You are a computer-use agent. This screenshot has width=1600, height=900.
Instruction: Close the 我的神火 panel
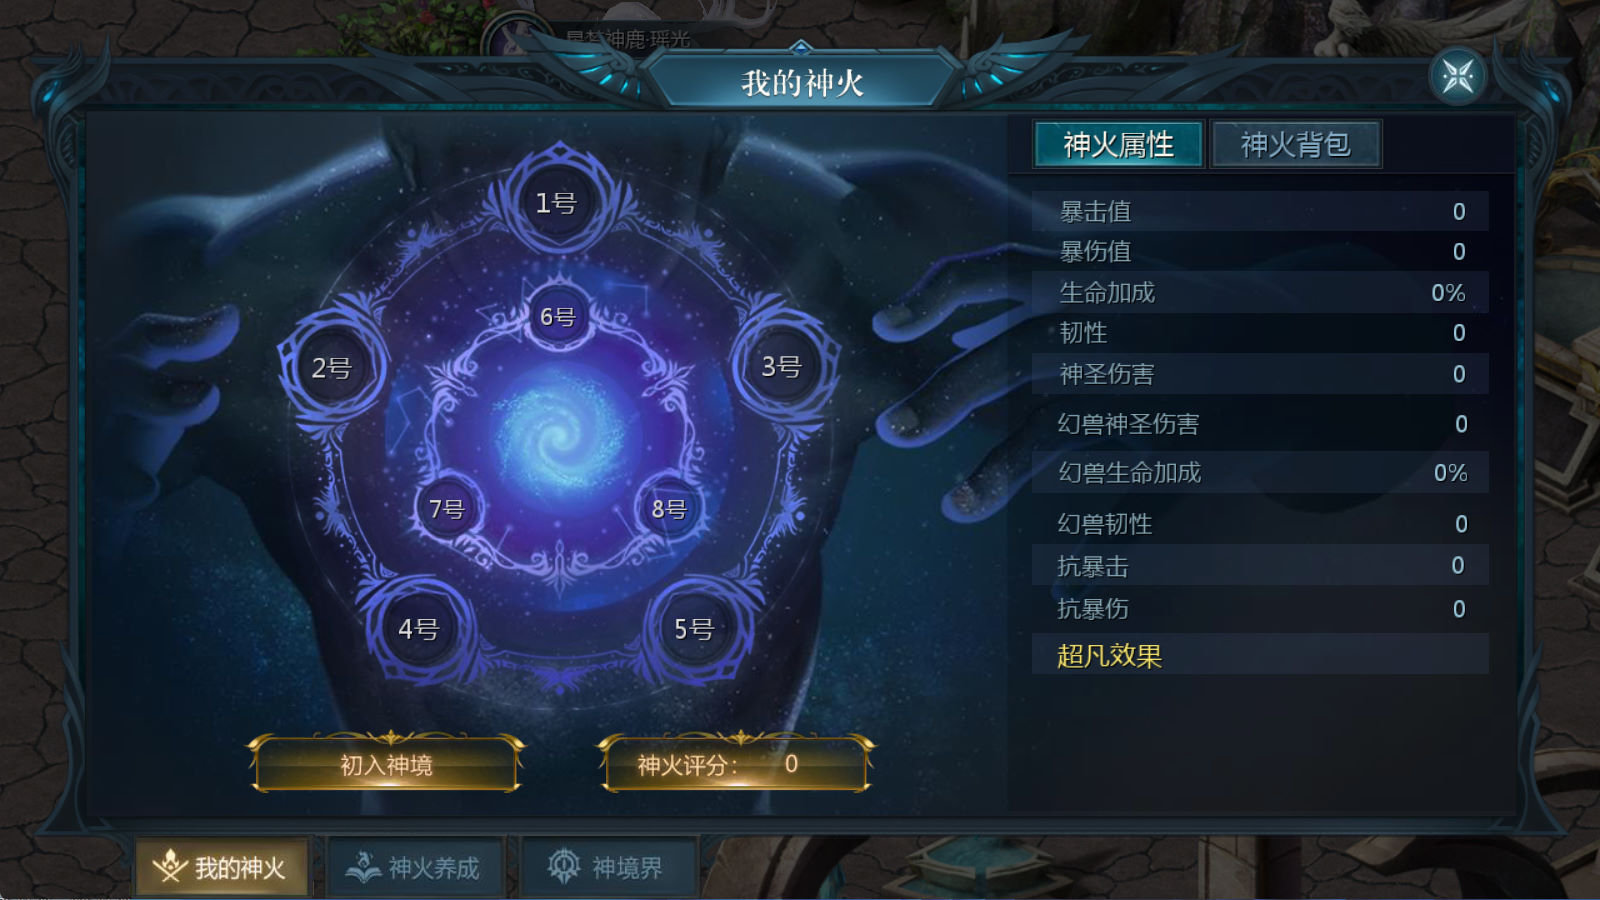1457,76
